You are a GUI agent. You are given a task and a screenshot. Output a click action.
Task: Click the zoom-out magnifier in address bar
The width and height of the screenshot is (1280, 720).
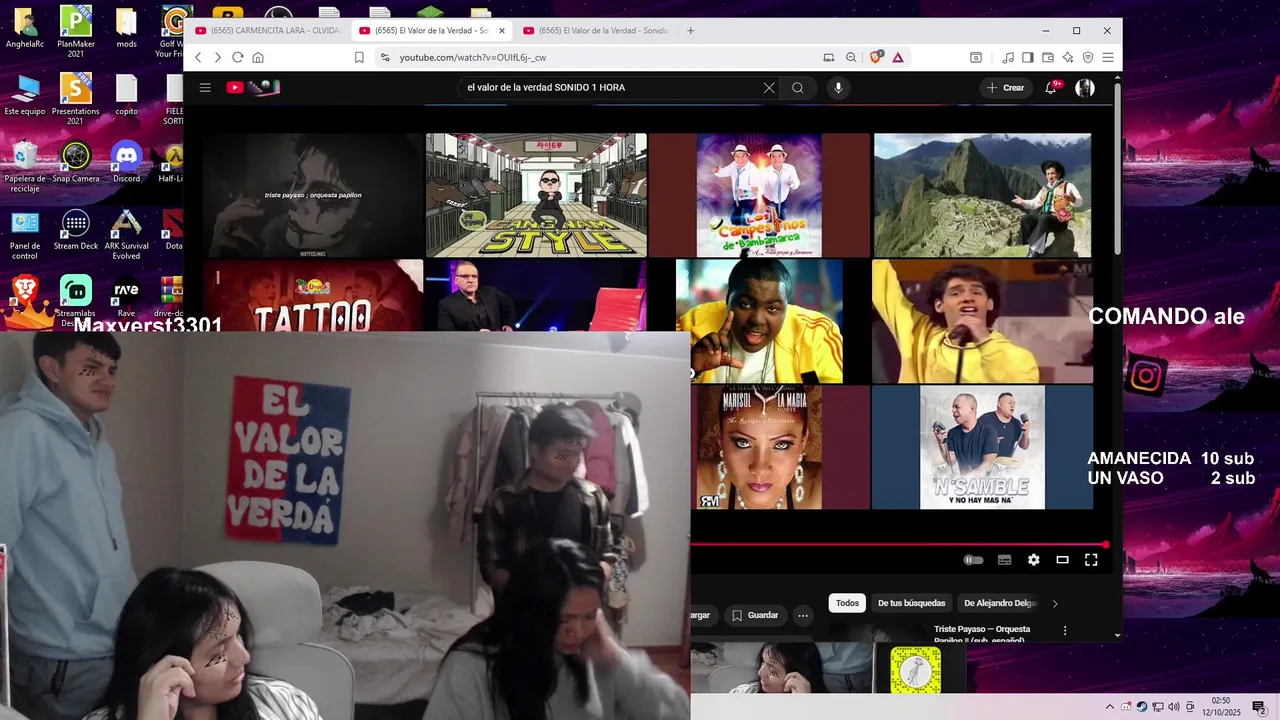pos(851,58)
